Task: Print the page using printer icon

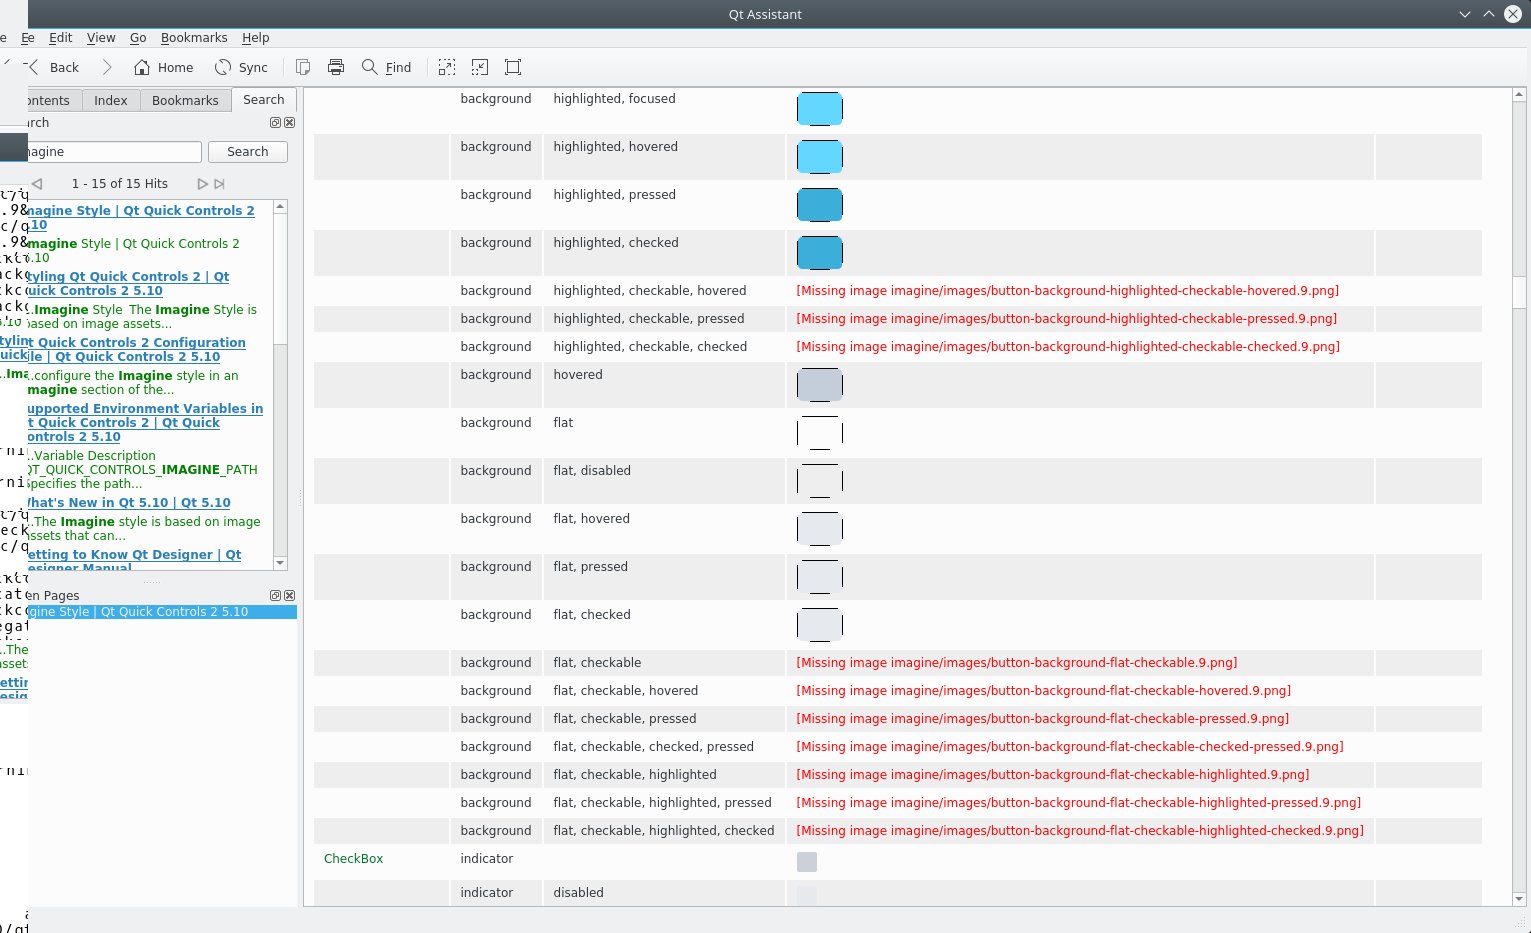Action: point(336,67)
